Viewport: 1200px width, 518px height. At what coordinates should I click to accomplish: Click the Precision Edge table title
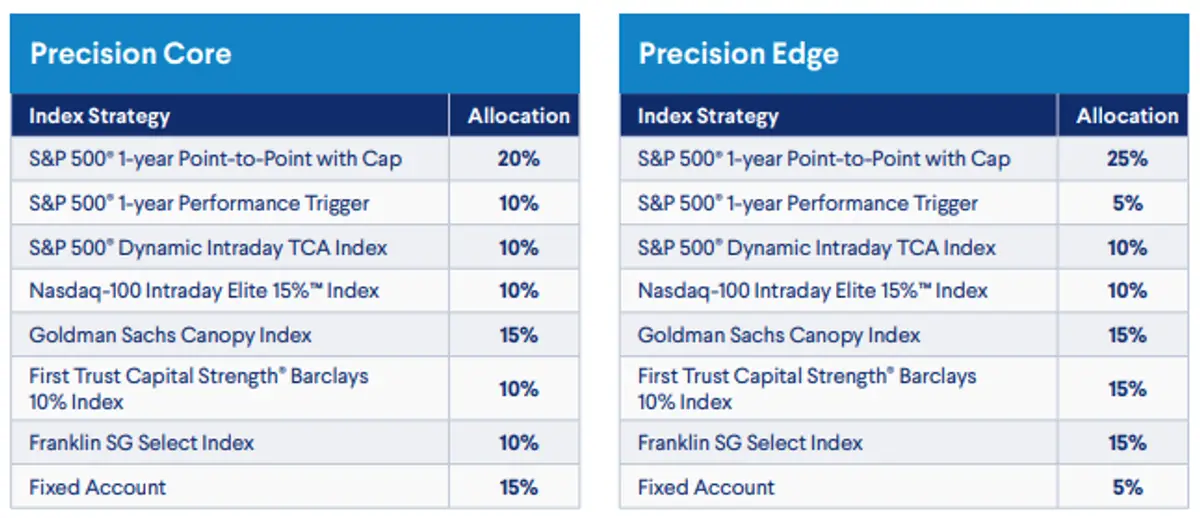738,54
